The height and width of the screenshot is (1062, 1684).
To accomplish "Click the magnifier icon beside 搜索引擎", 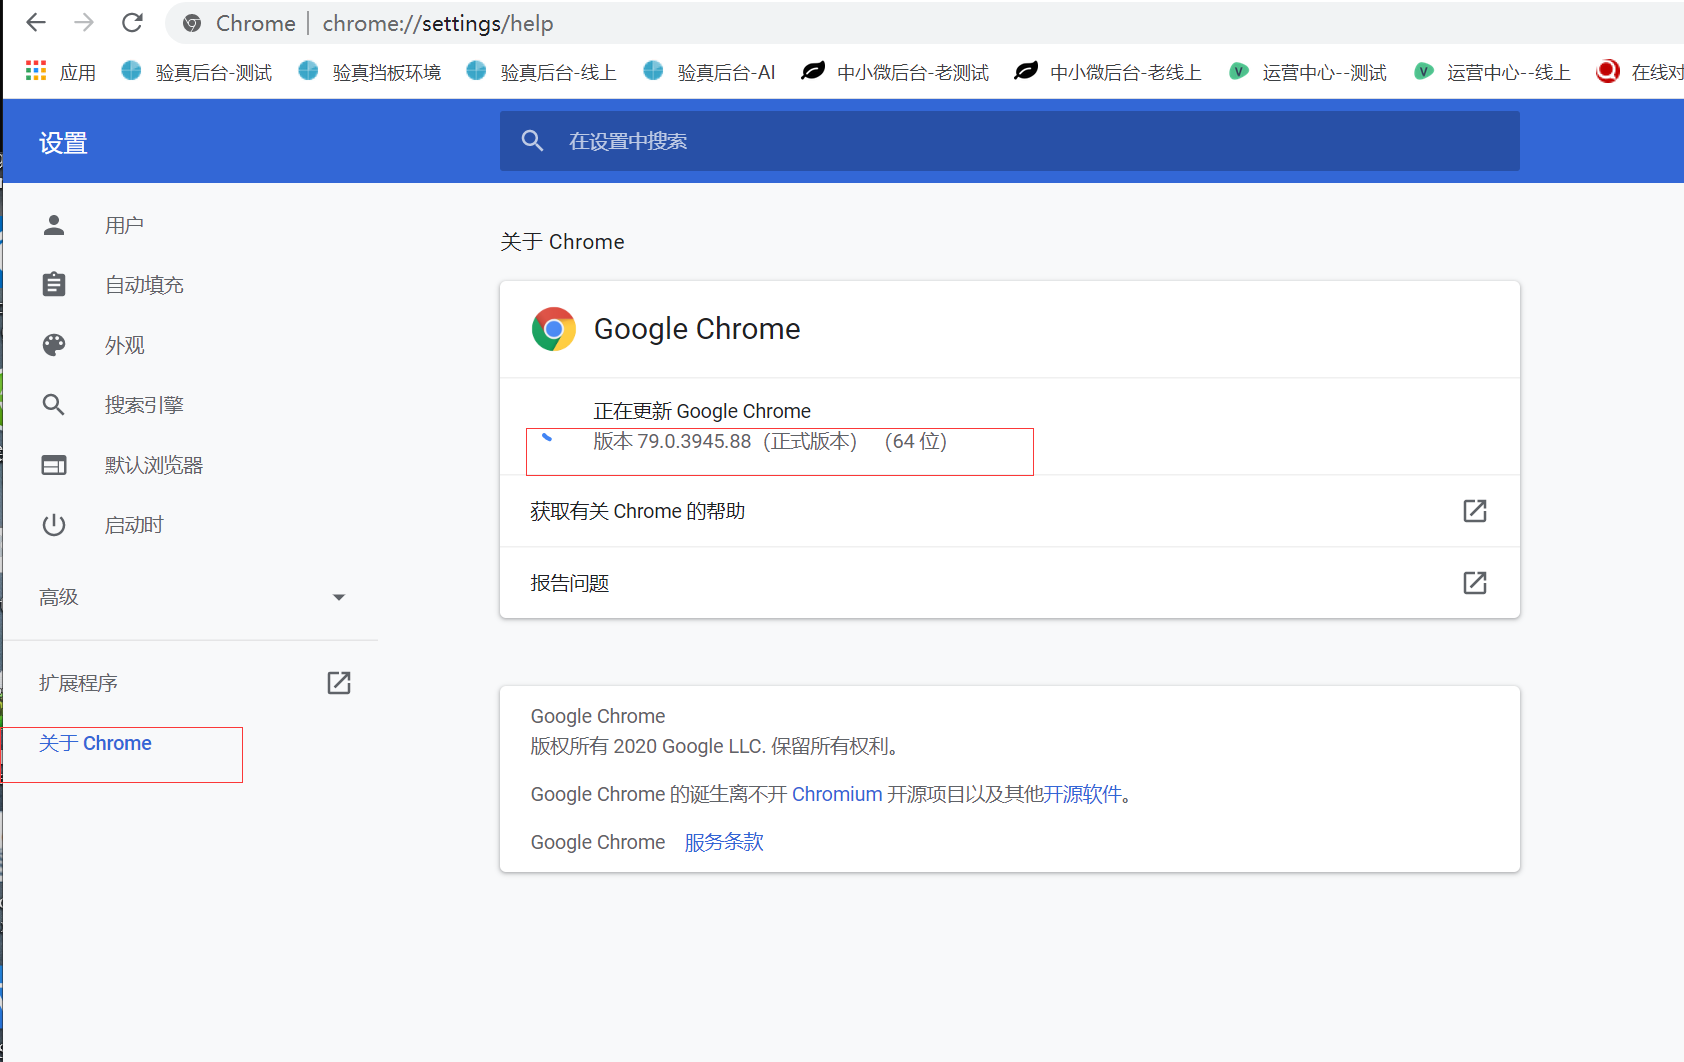I will click(x=54, y=405).
